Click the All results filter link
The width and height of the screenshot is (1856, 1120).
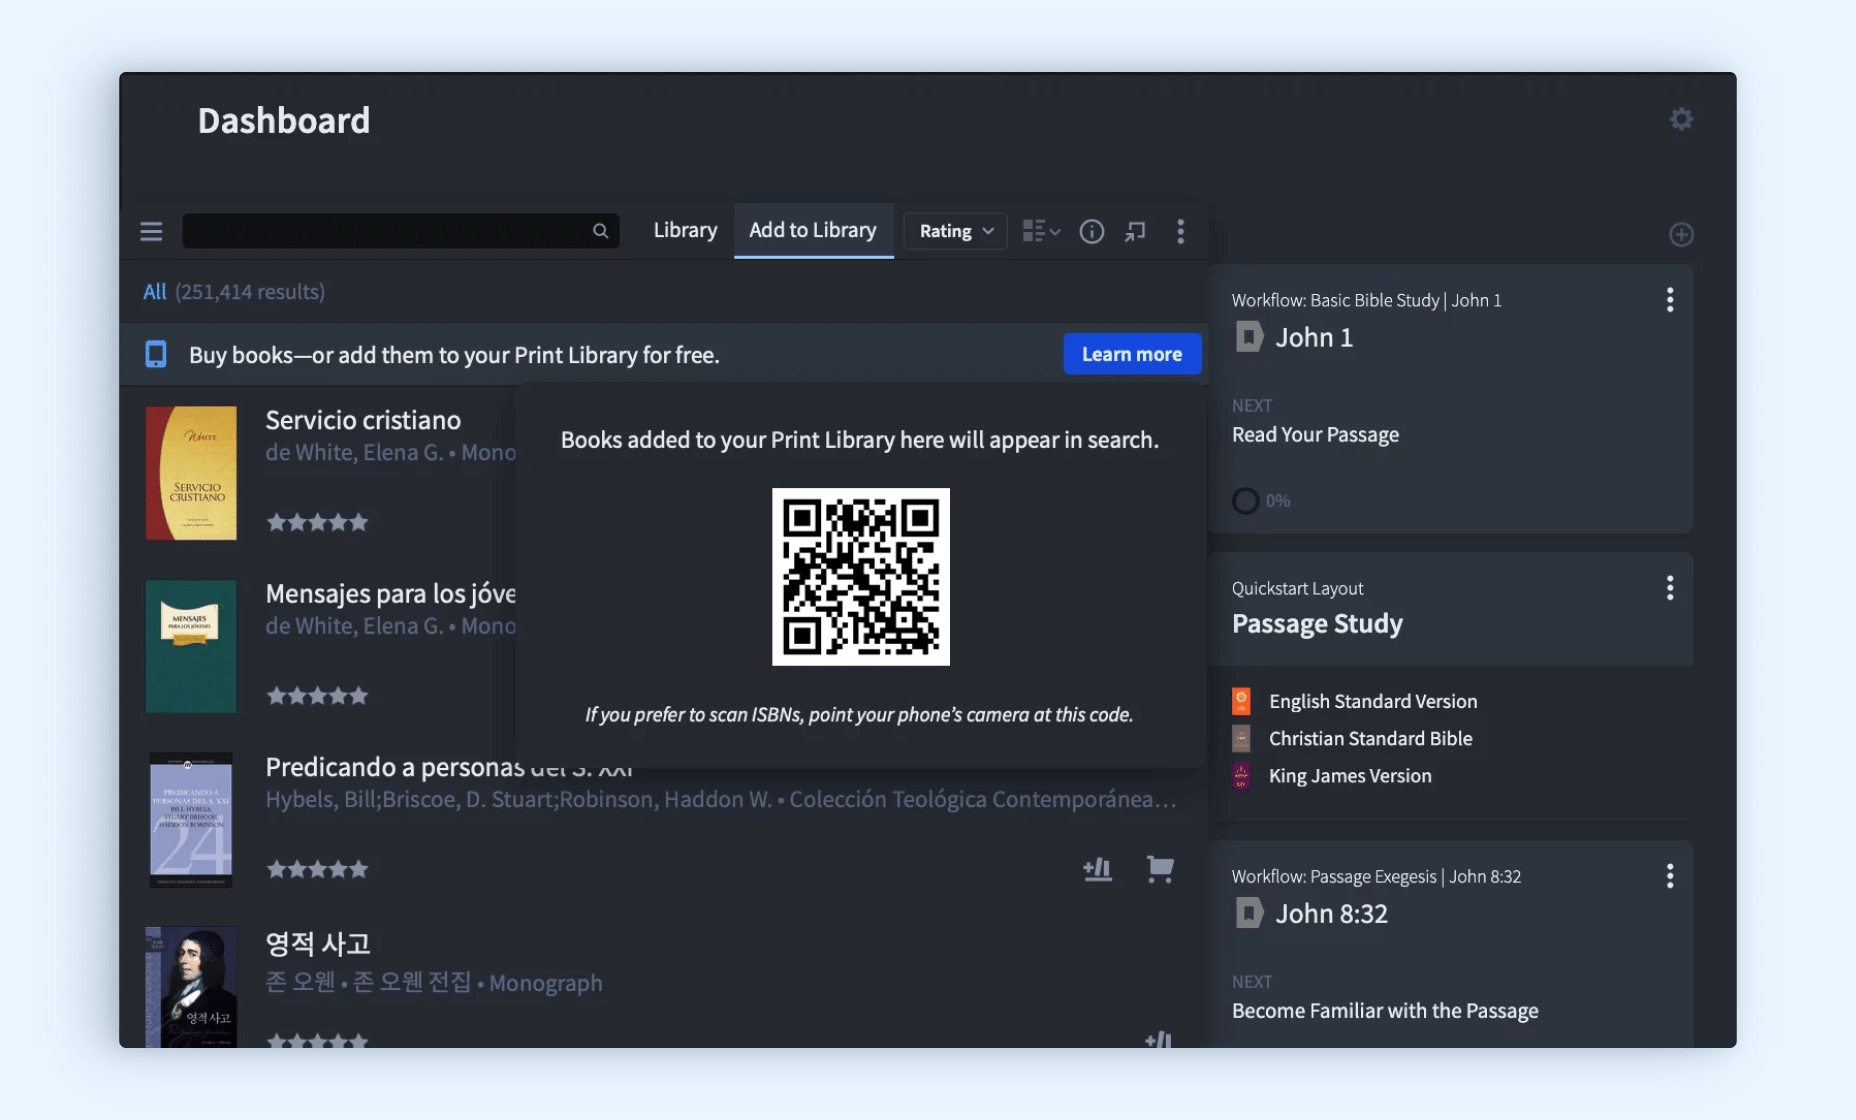coord(154,292)
